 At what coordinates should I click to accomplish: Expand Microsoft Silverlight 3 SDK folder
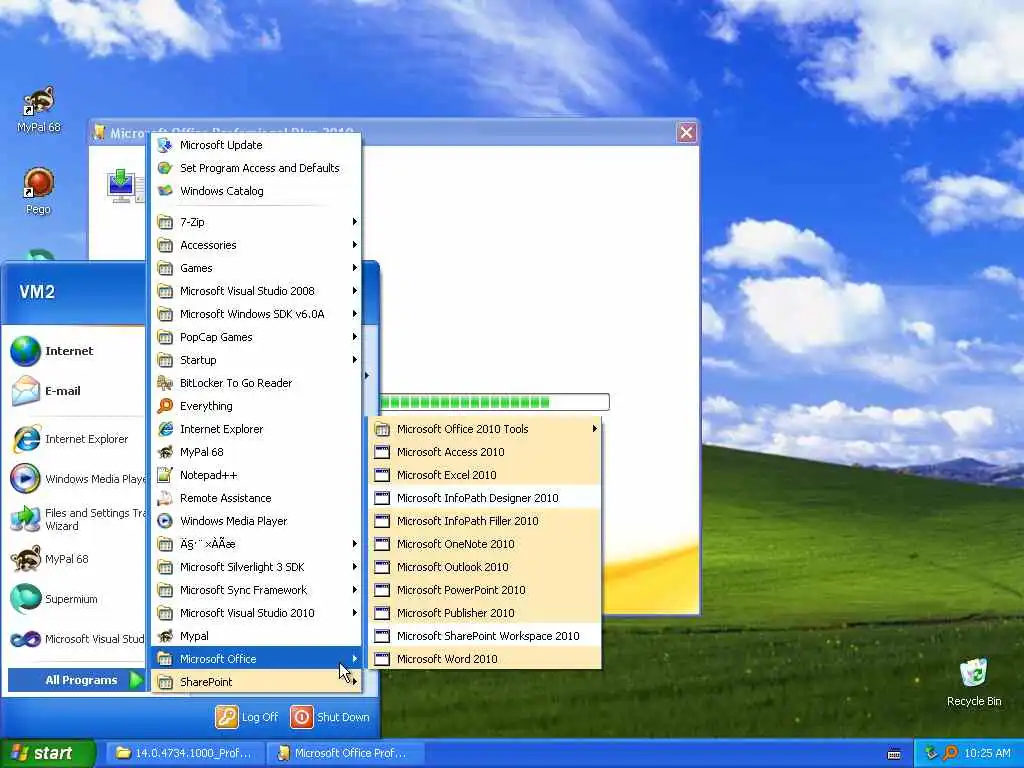(x=257, y=567)
